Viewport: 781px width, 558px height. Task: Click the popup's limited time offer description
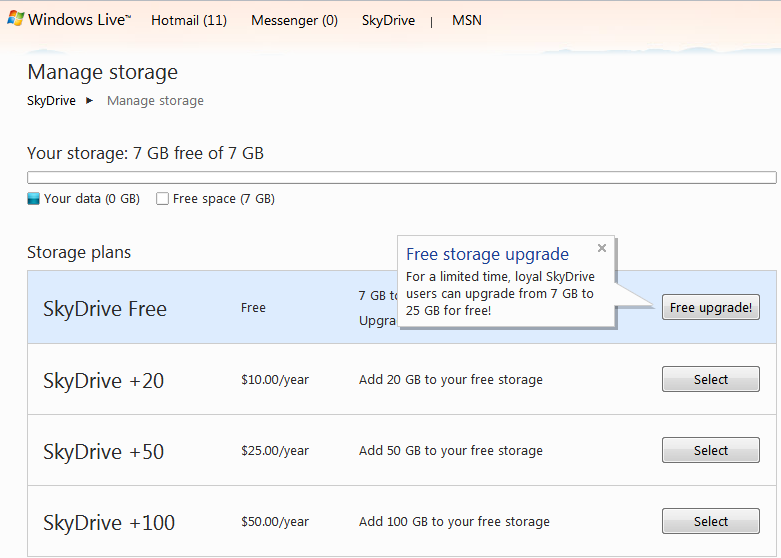pos(500,293)
